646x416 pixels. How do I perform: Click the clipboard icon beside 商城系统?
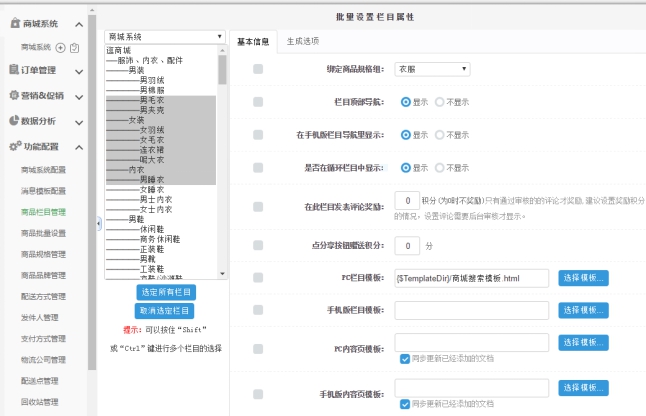75,48
